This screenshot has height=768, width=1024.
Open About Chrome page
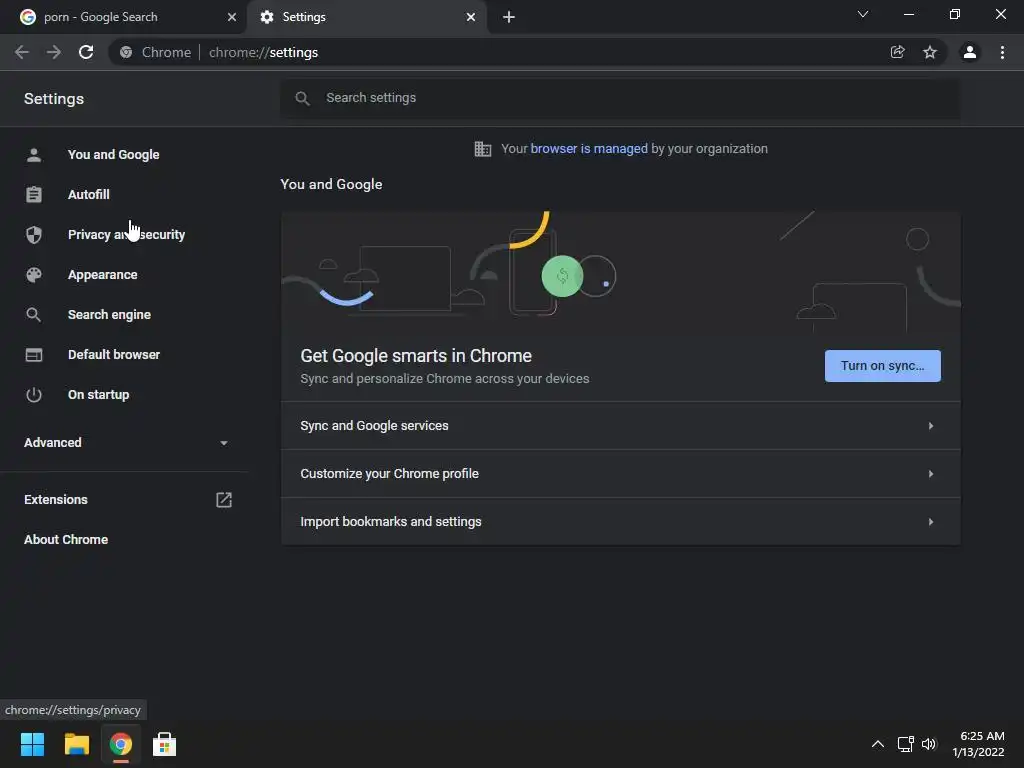pyautogui.click(x=66, y=539)
